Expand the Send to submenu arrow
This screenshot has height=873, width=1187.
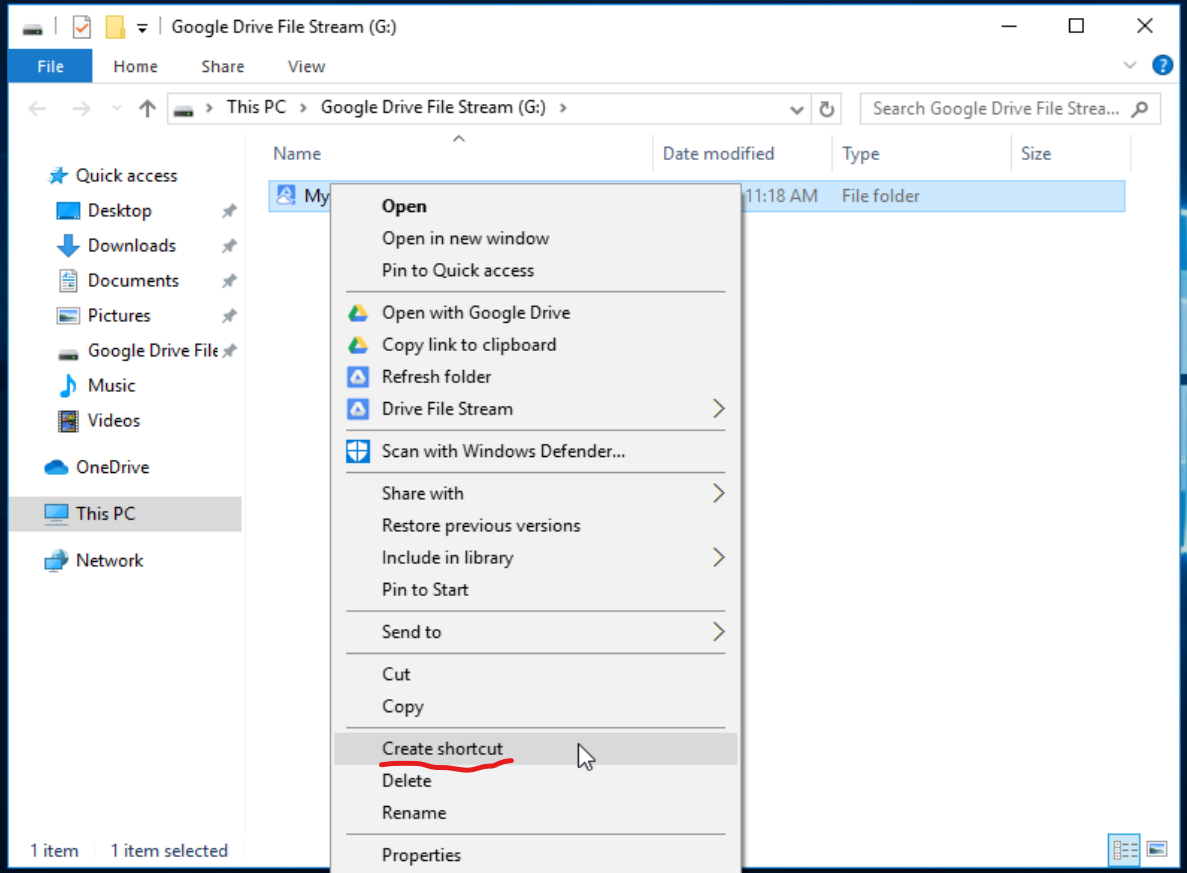718,632
